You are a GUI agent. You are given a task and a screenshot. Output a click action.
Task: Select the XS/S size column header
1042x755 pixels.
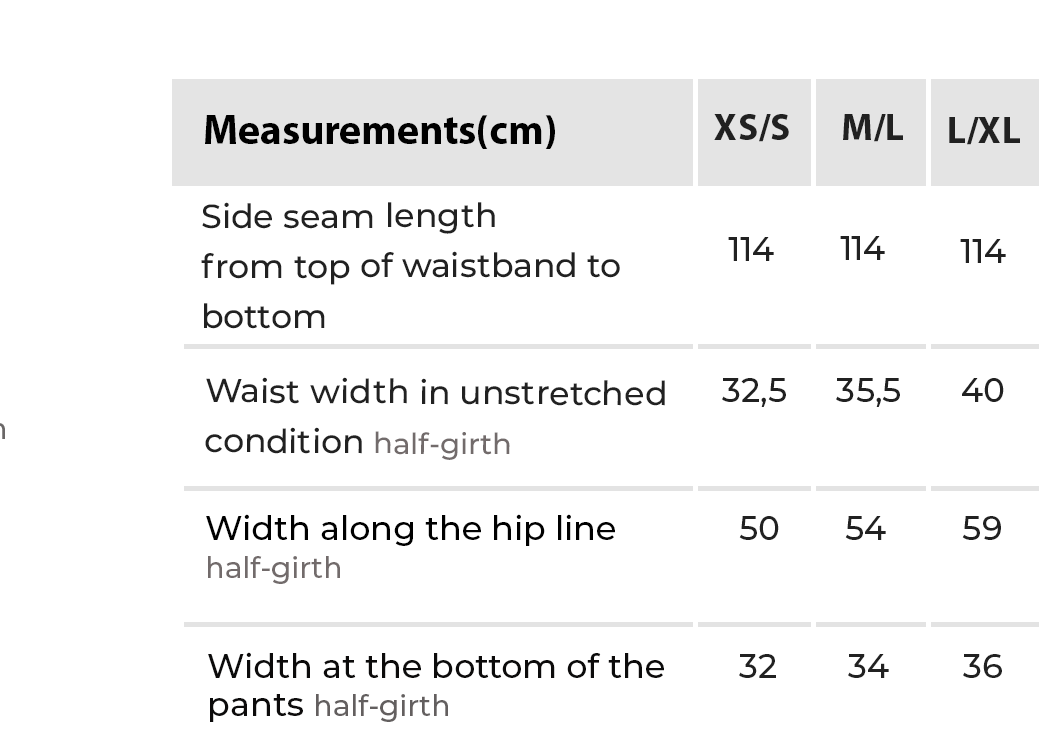(x=752, y=128)
